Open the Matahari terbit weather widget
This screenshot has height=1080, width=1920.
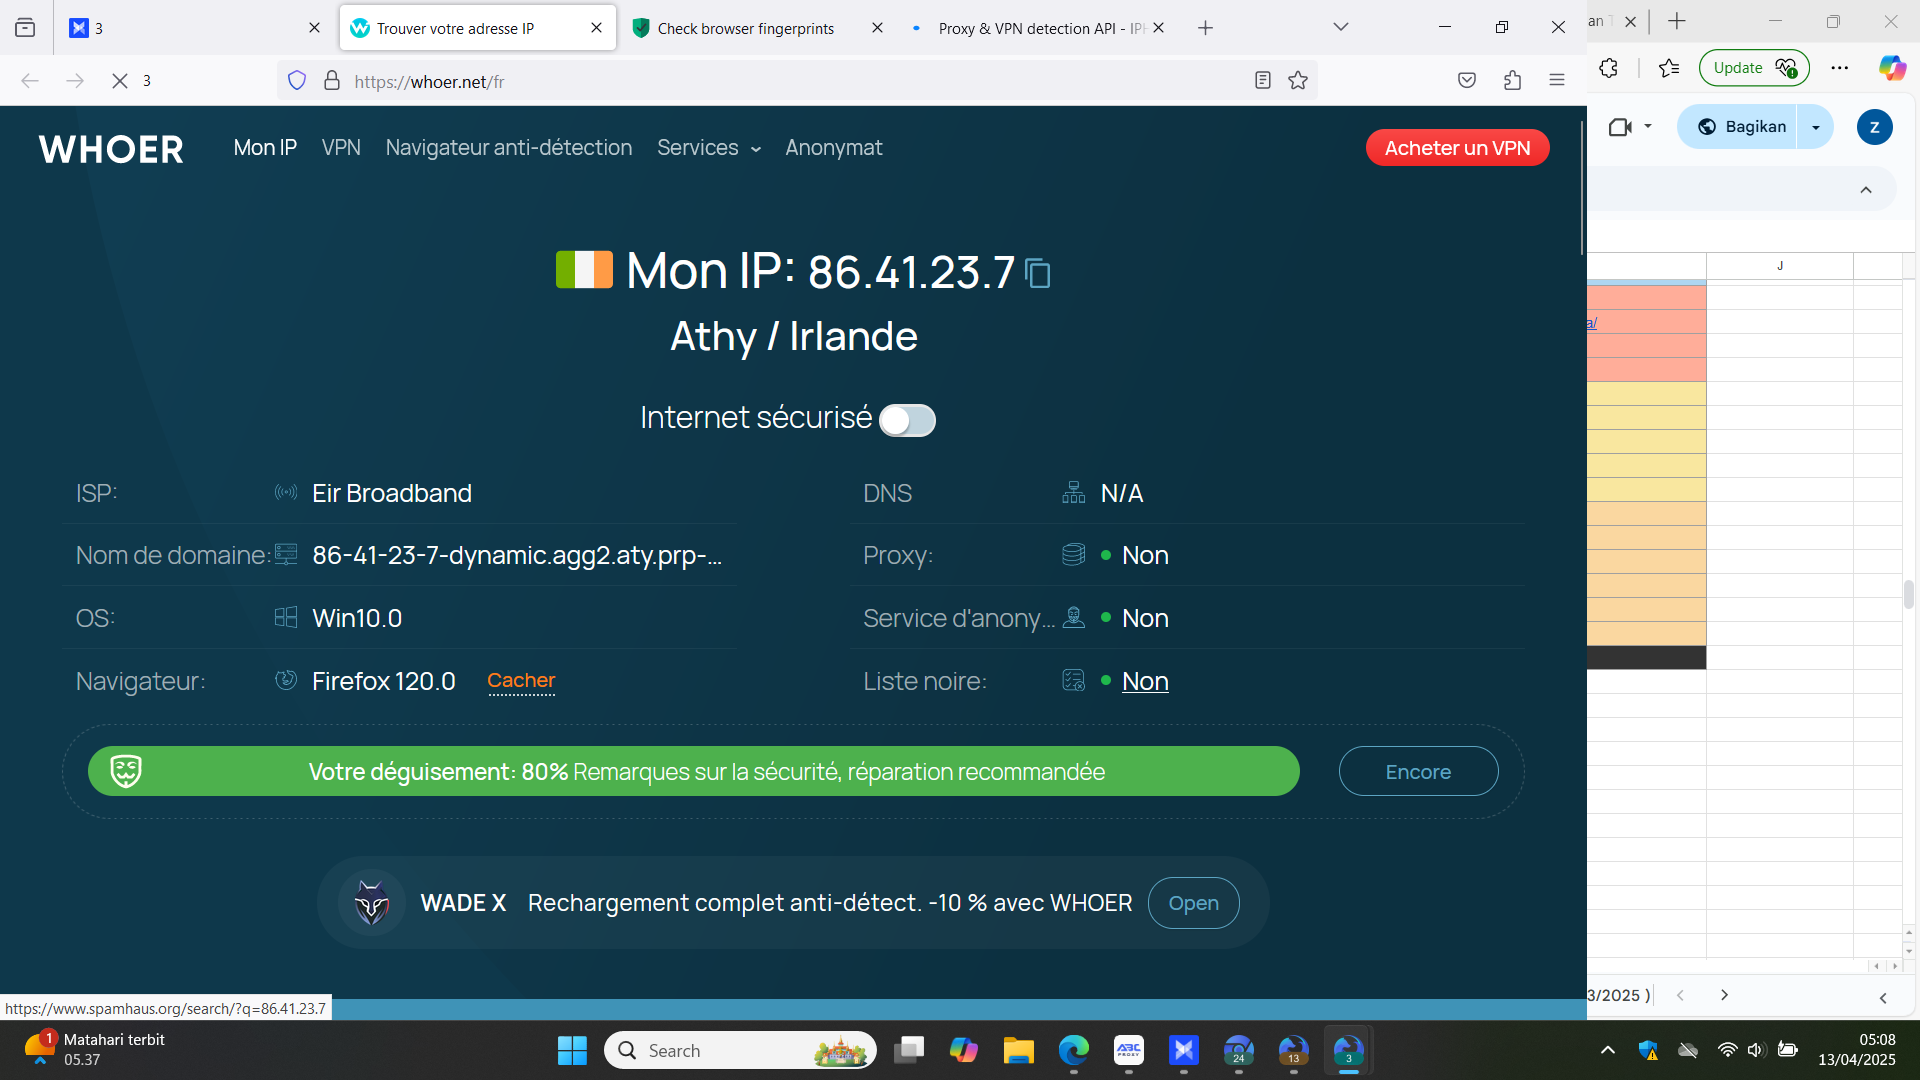pyautogui.click(x=95, y=1050)
